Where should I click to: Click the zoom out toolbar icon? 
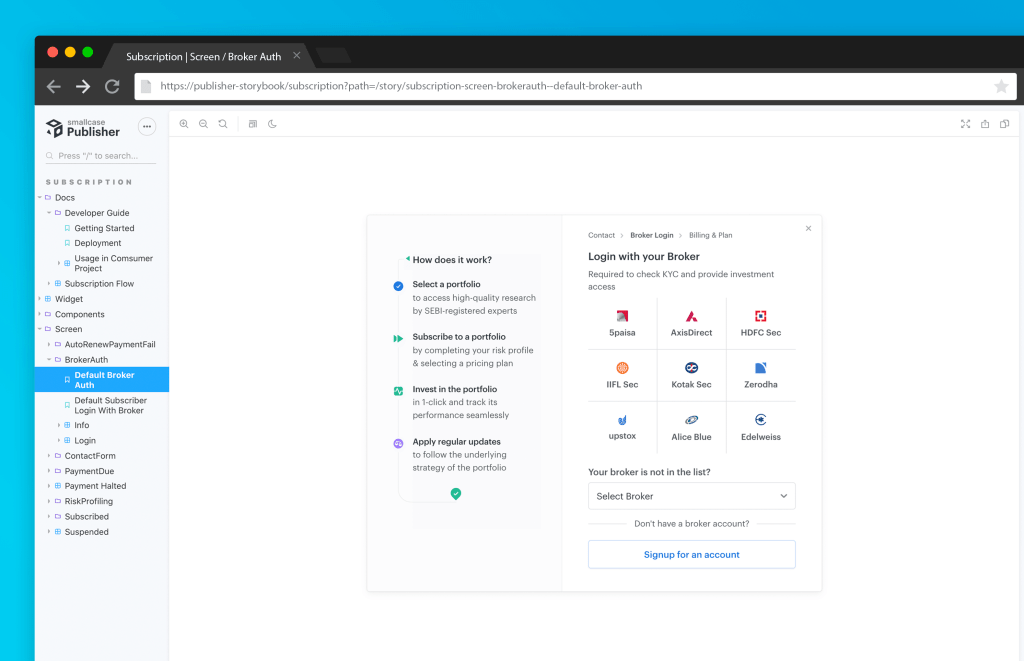click(204, 124)
